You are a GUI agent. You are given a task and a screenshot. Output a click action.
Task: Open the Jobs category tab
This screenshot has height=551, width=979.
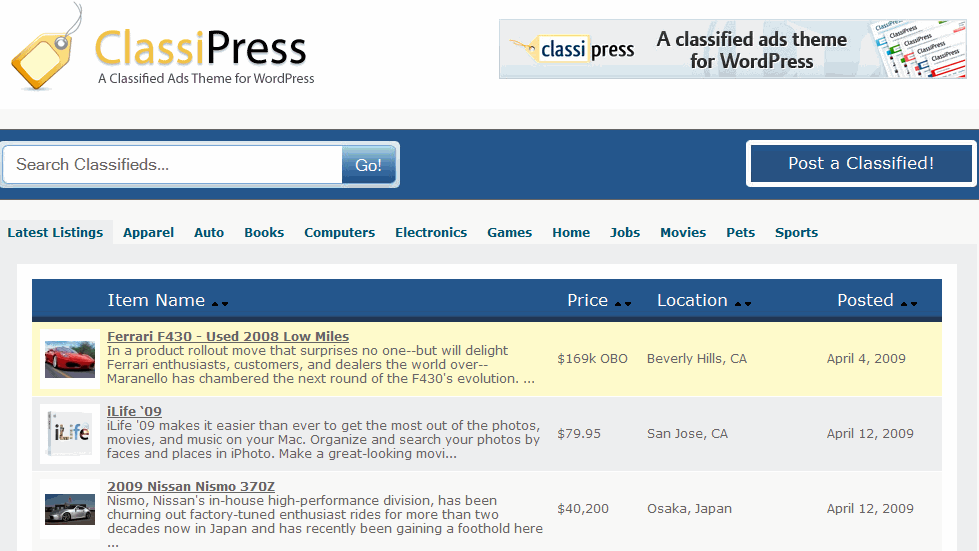click(625, 232)
